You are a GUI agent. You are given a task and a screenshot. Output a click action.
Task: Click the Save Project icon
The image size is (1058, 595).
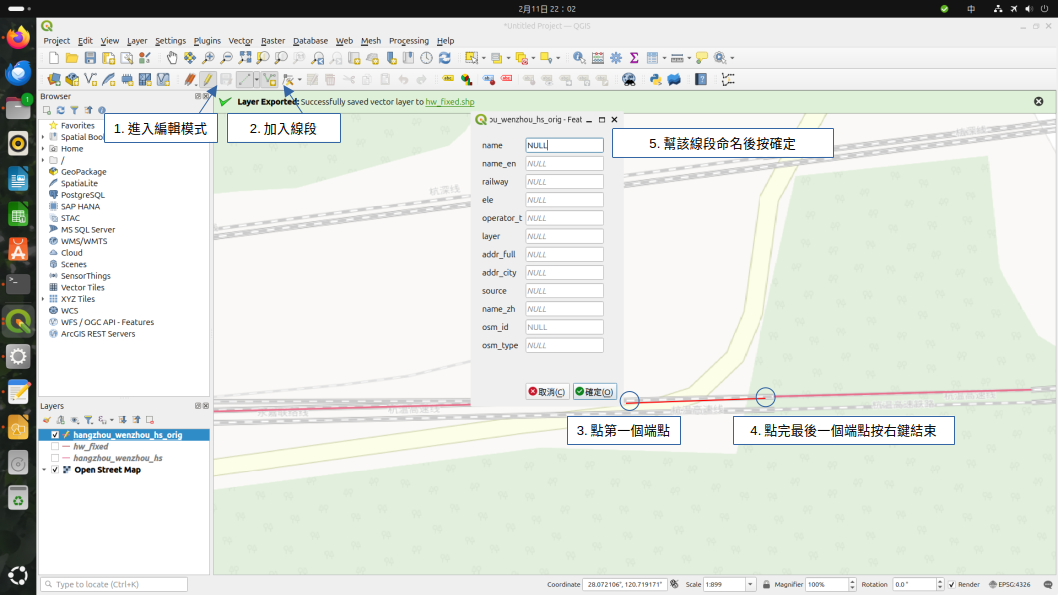pyautogui.click(x=90, y=58)
